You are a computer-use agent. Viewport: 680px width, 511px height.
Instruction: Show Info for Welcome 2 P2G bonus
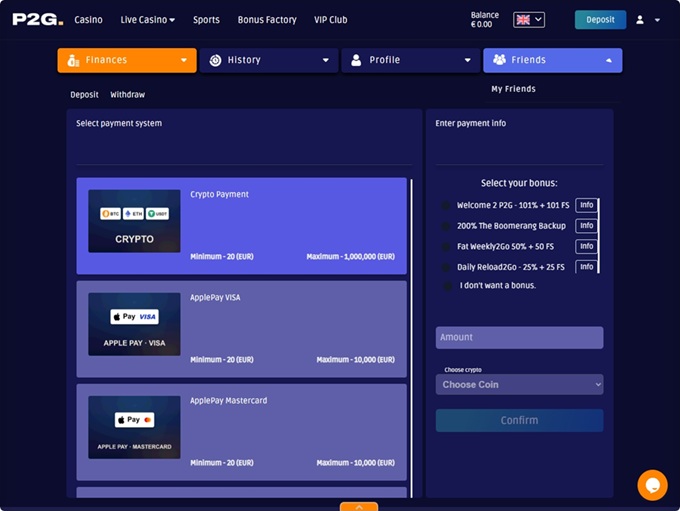coord(586,205)
